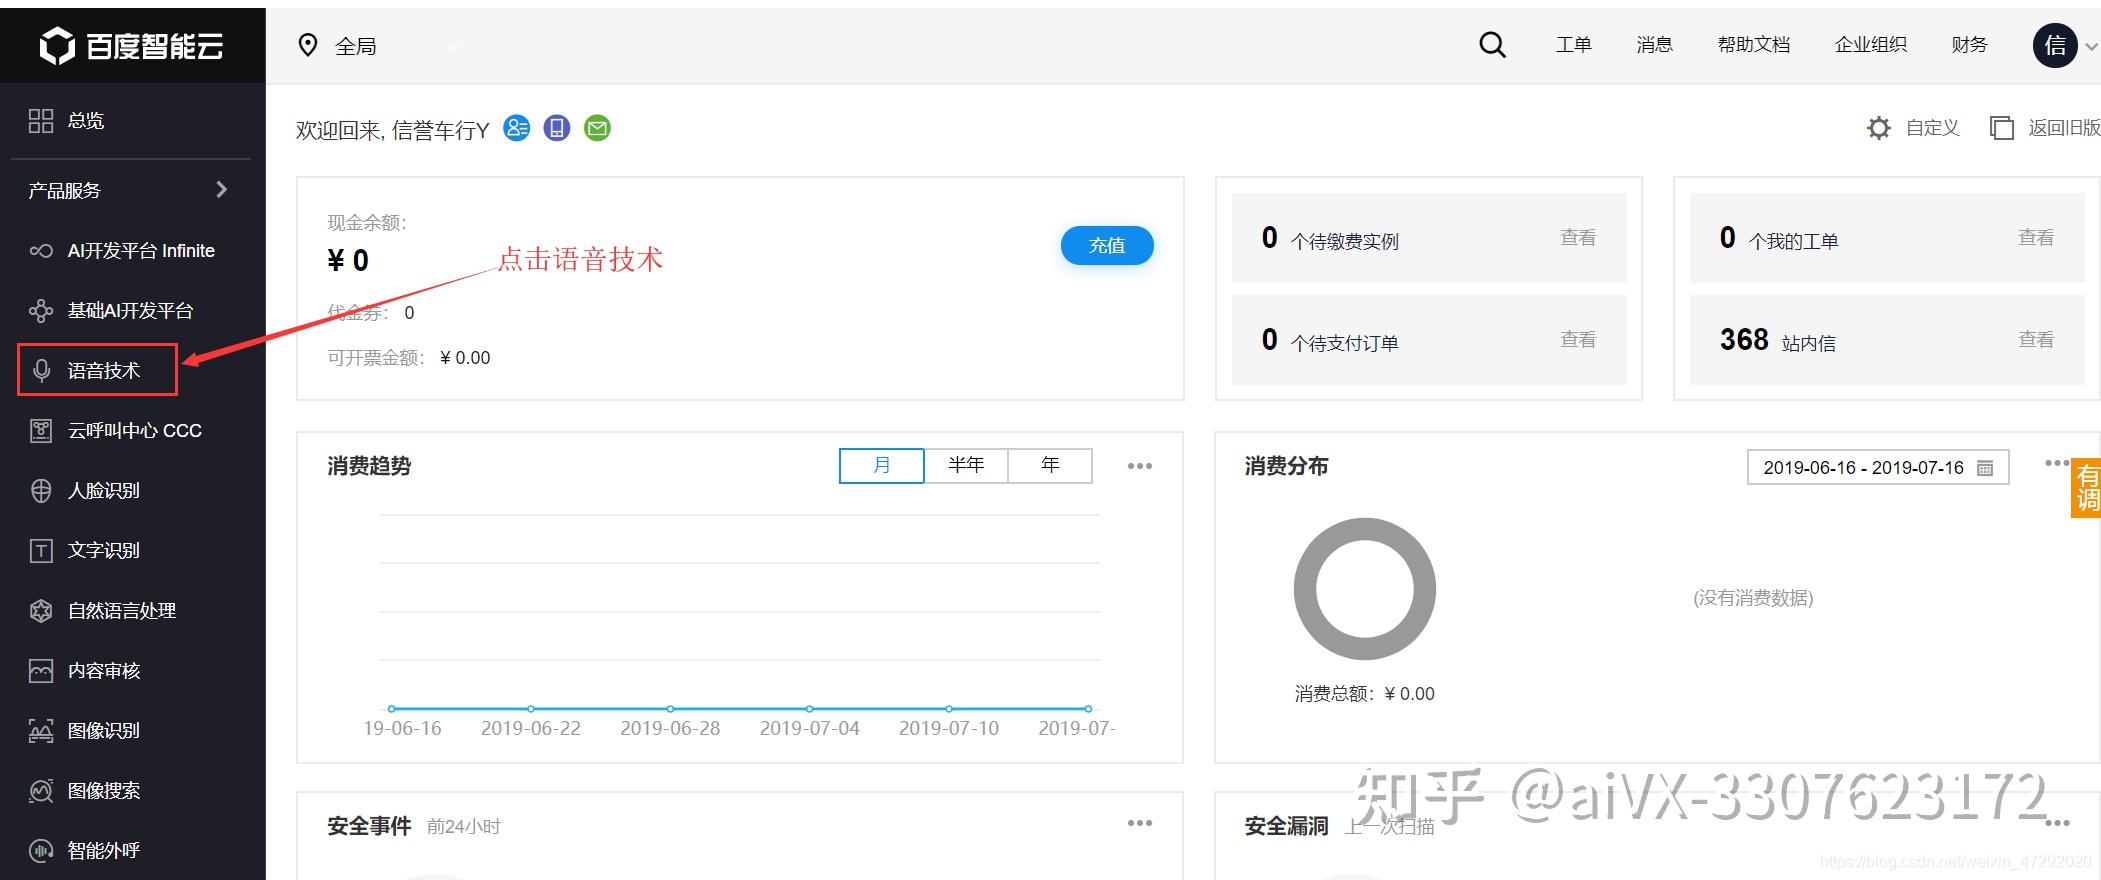The image size is (2101, 880).
Task: Click the Baidu AI Cloud logo
Action: click(131, 46)
